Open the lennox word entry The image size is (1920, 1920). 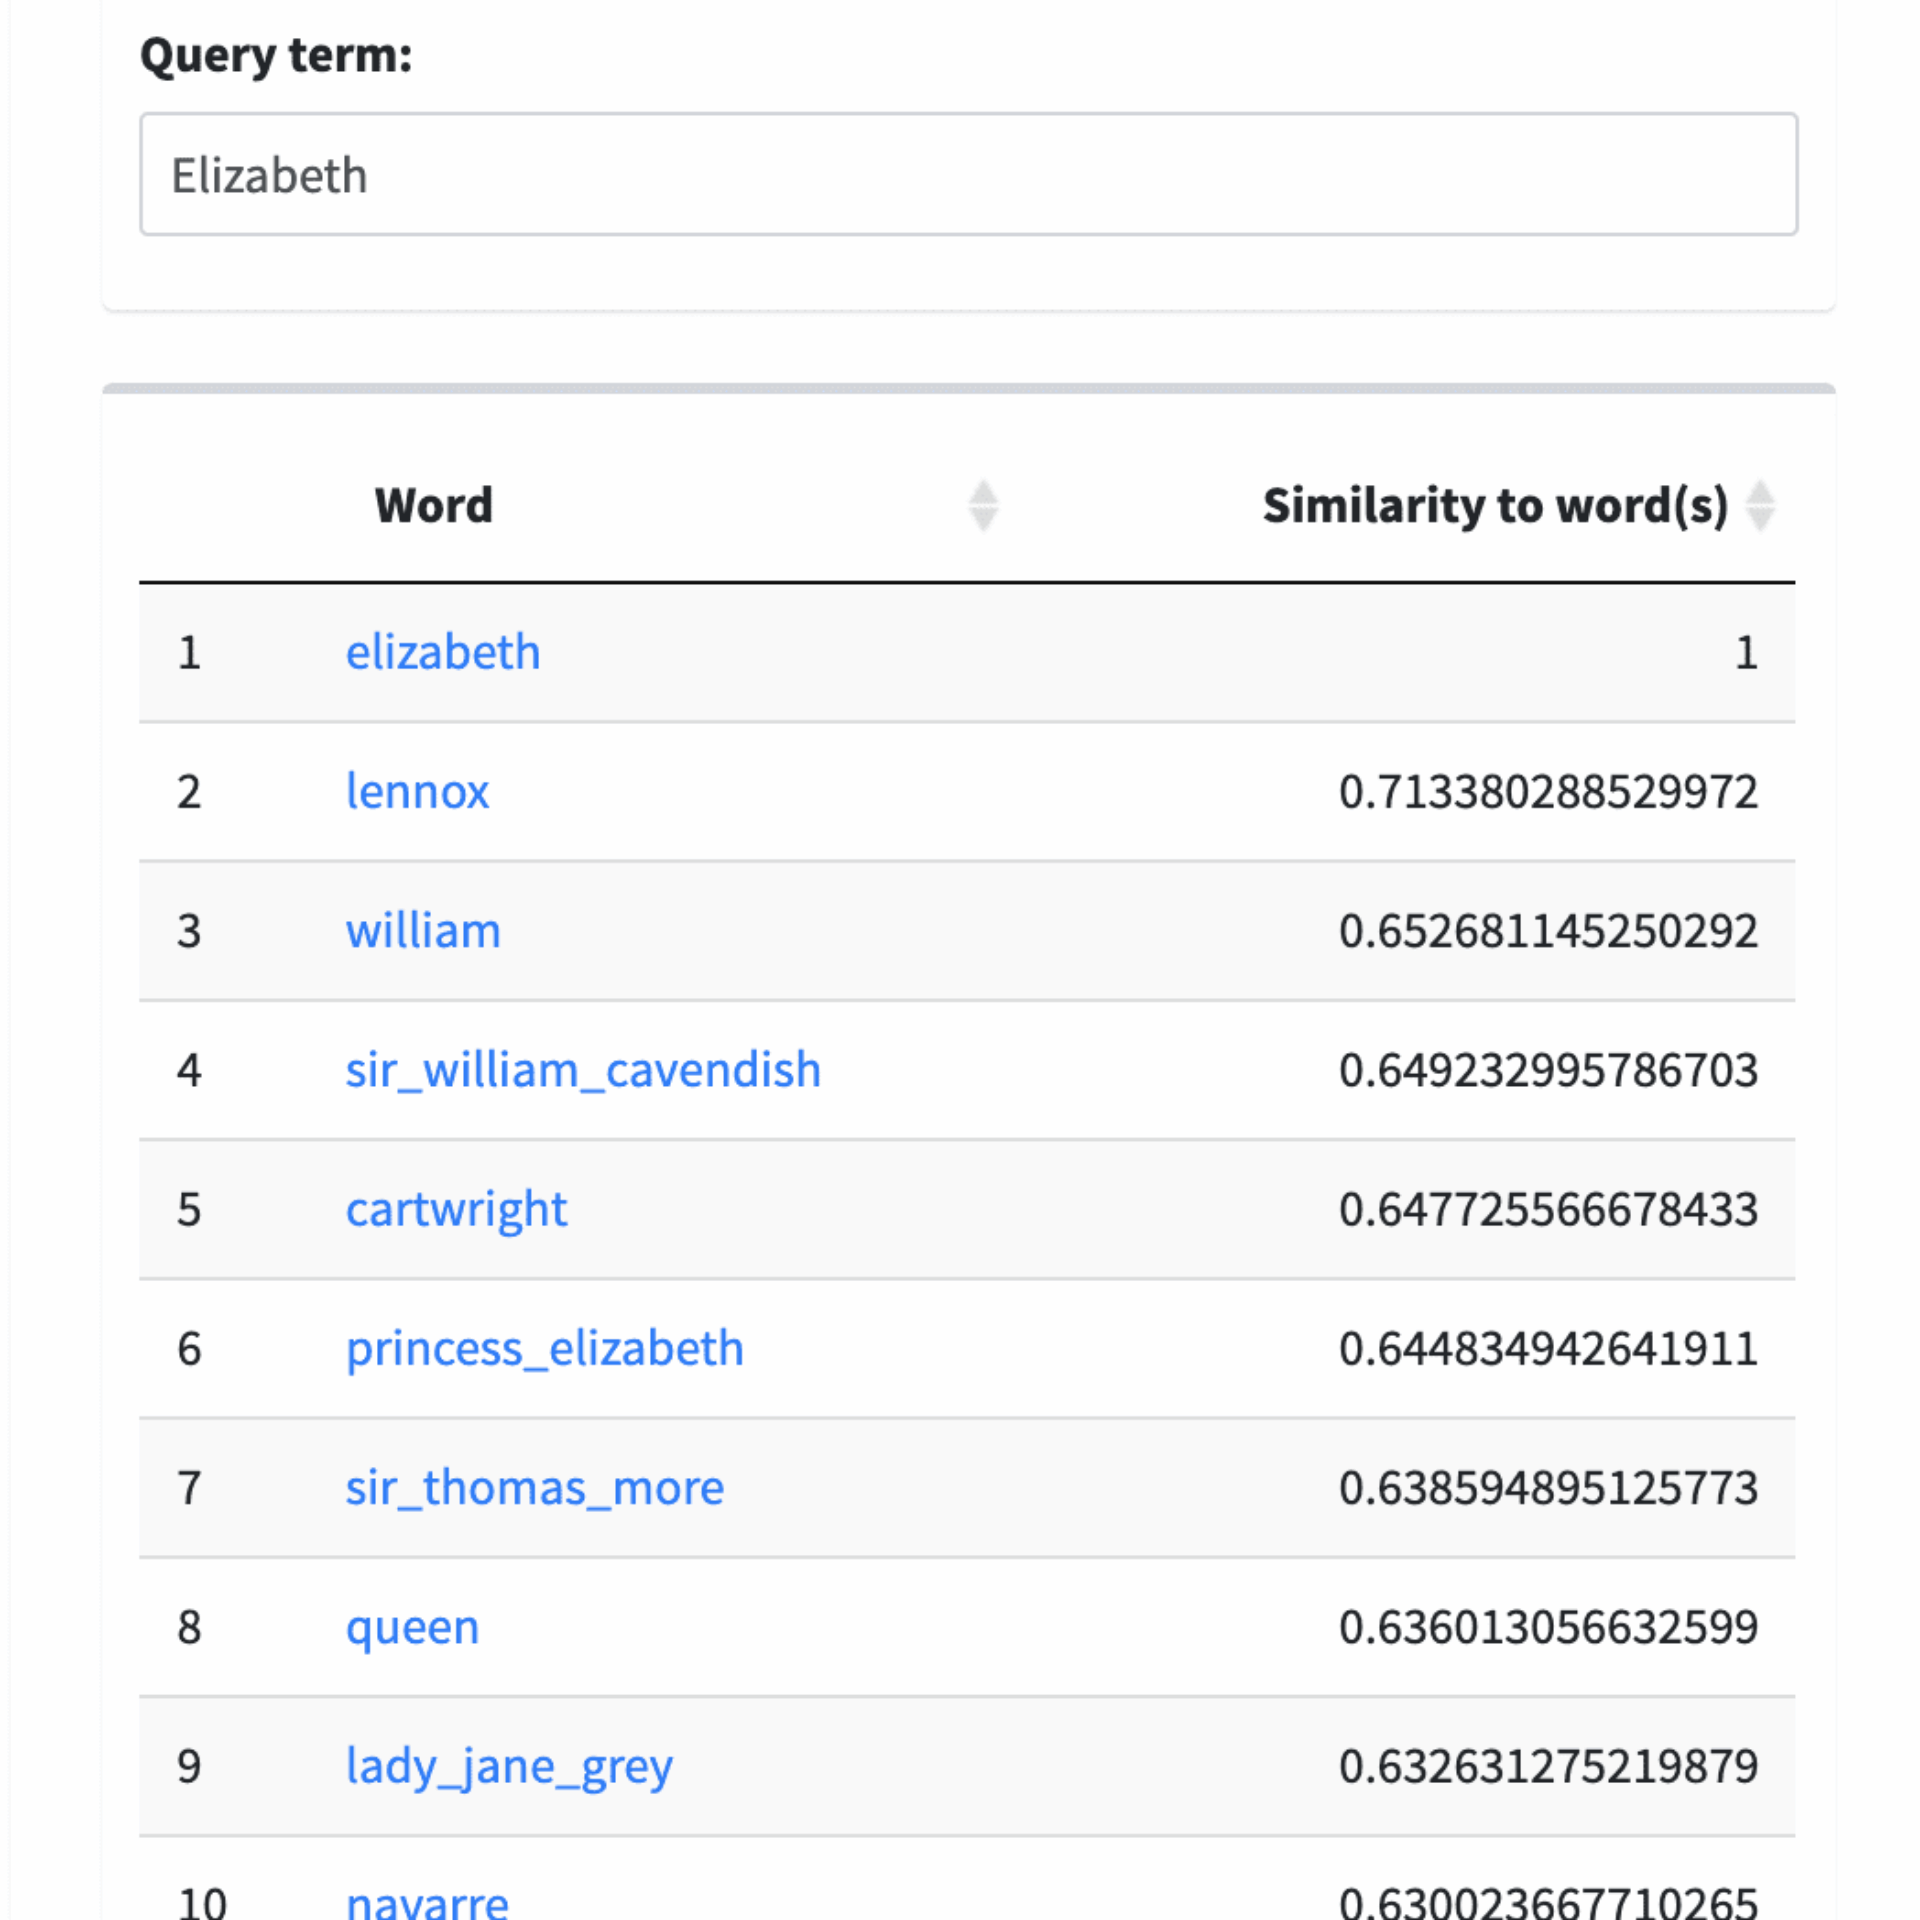tap(418, 791)
